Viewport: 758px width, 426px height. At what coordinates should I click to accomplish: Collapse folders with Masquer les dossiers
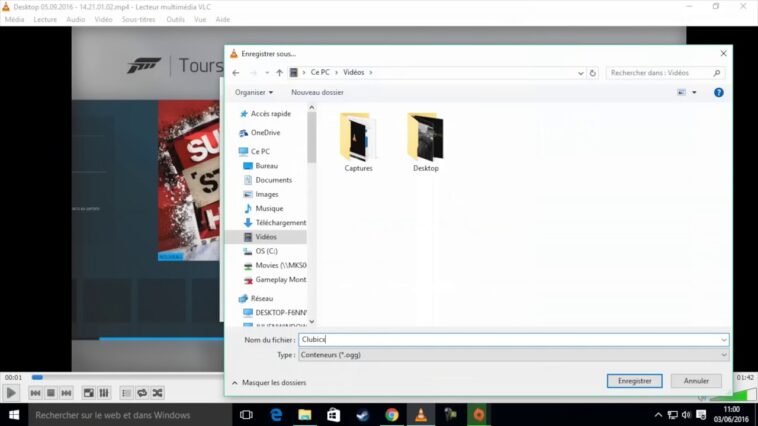269,382
